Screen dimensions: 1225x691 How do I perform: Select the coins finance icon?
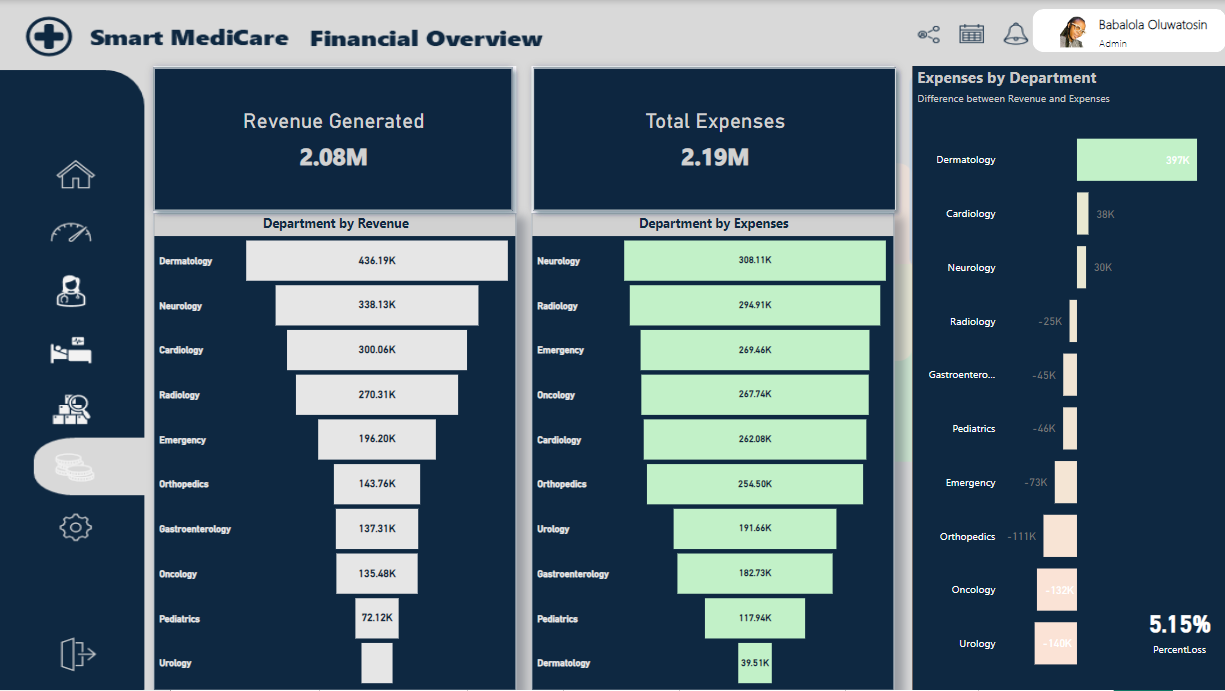pos(74,466)
